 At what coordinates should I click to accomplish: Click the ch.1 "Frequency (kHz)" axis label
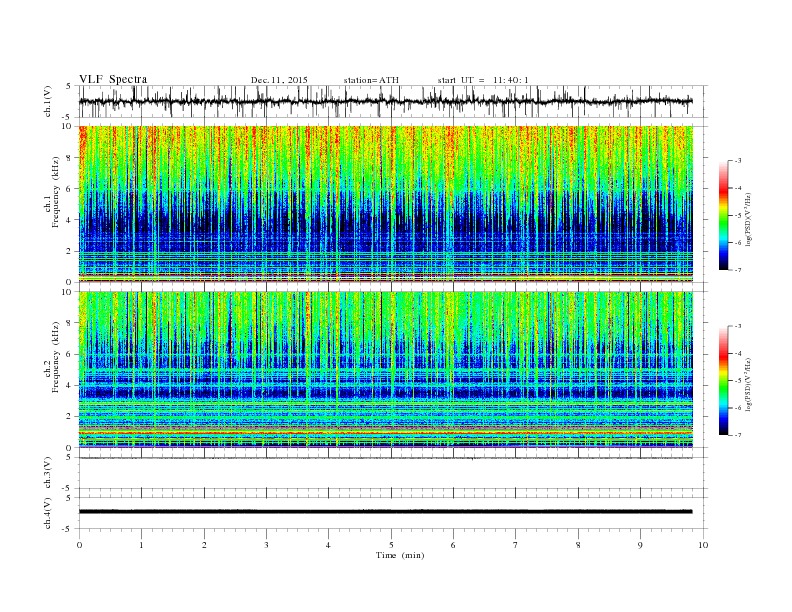55,194
